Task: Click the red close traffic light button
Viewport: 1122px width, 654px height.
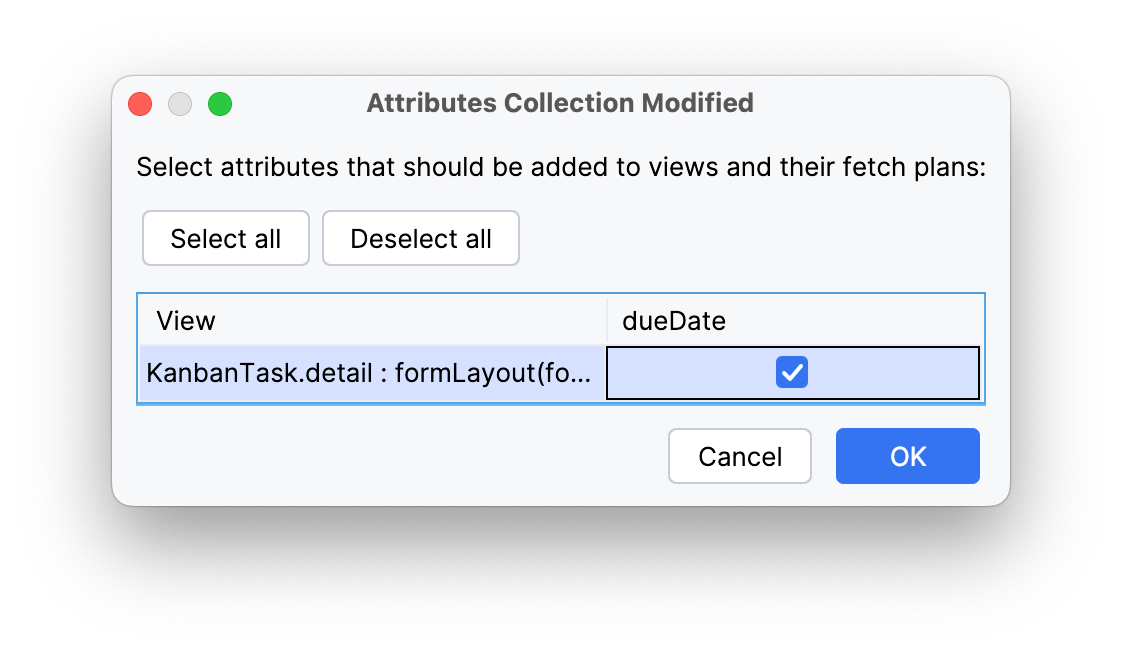Action: click(139, 103)
